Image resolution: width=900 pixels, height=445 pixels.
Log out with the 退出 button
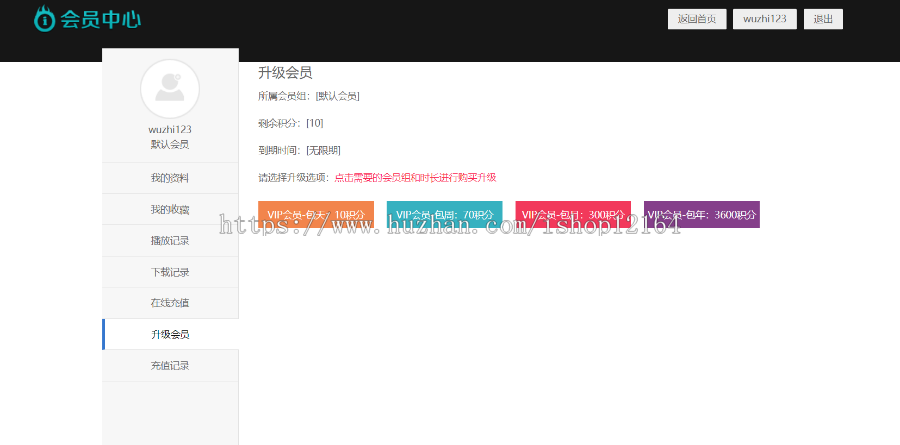pyautogui.click(x=823, y=19)
